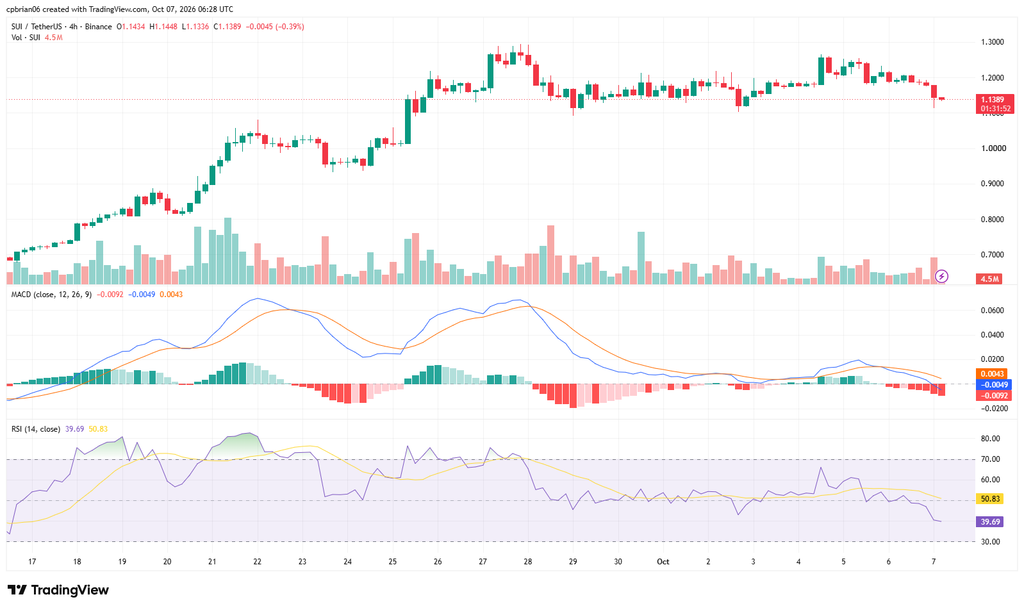Viewport: 1024px width, 609px height.
Task: Click date label 21 on the time axis
Action: (x=212, y=561)
